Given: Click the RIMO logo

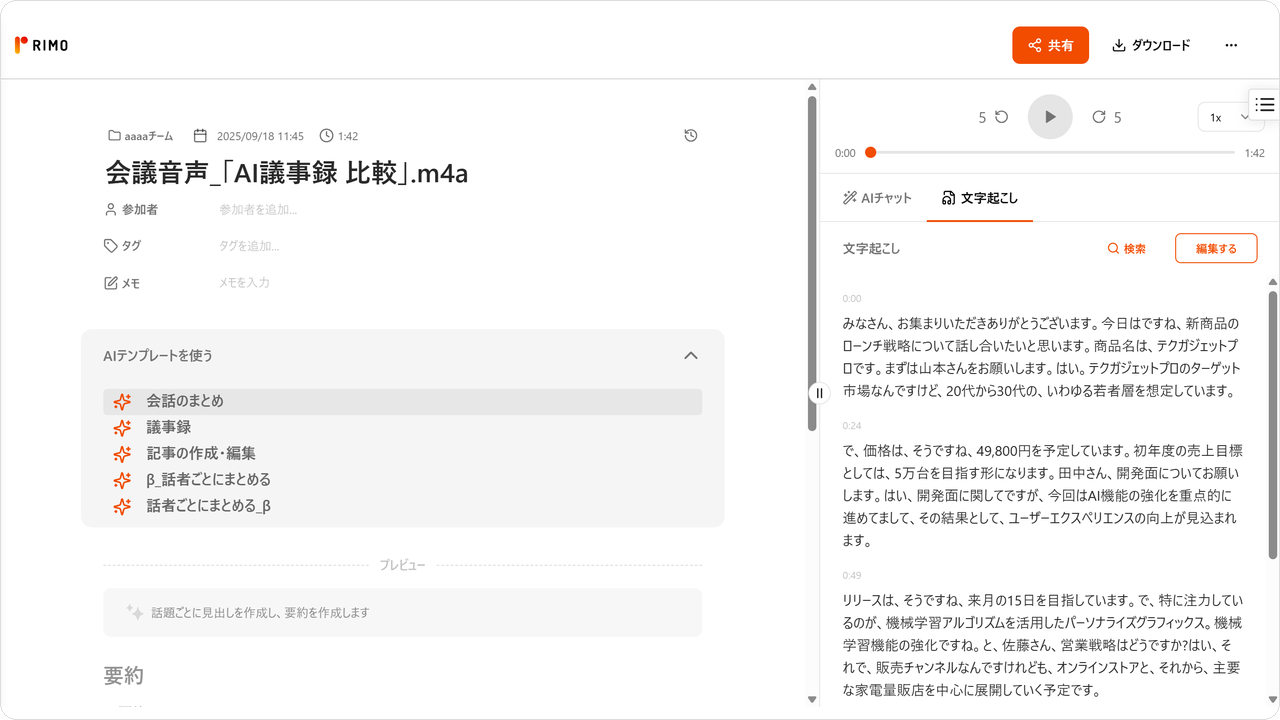Looking at the screenshot, I should point(41,45).
